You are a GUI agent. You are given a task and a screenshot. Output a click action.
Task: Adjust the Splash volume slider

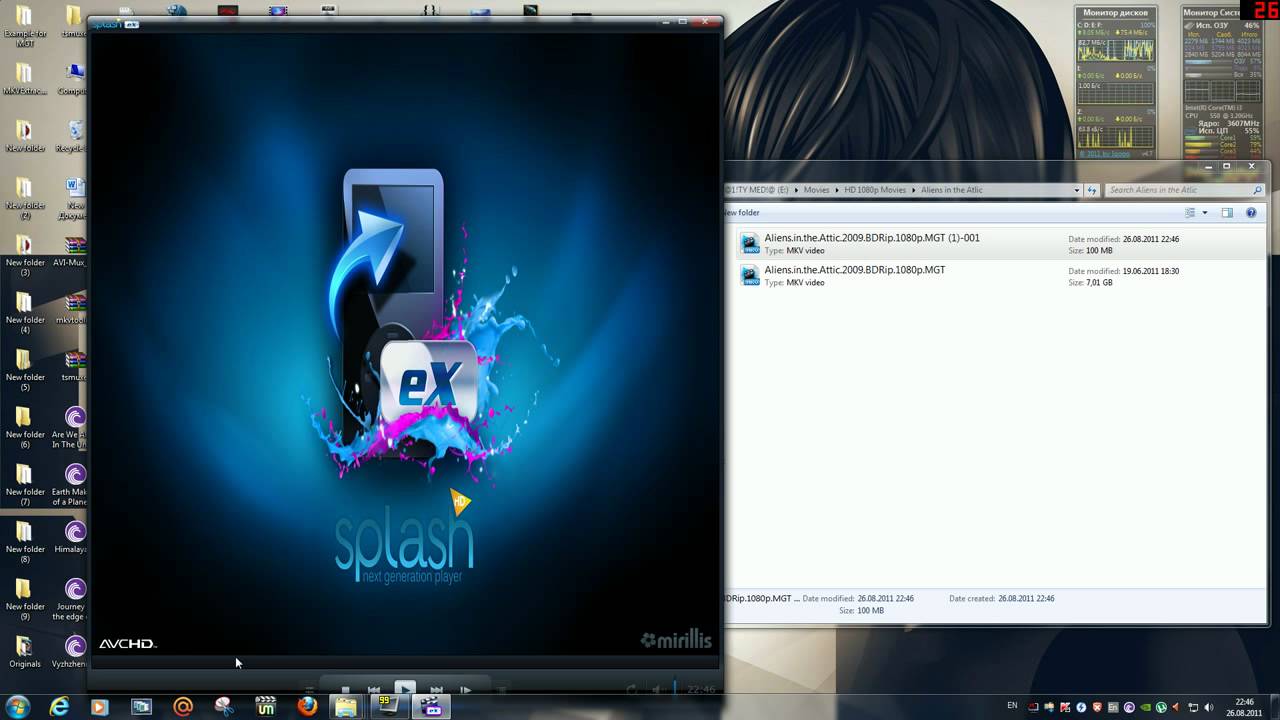click(x=675, y=688)
